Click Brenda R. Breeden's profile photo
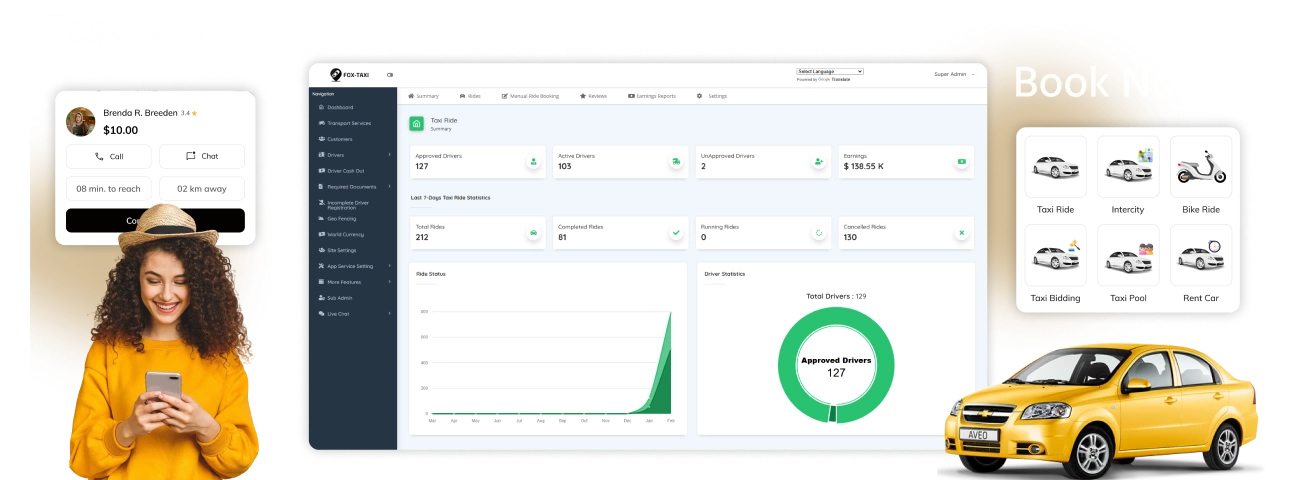This screenshot has height=480, width=1296. [81, 122]
